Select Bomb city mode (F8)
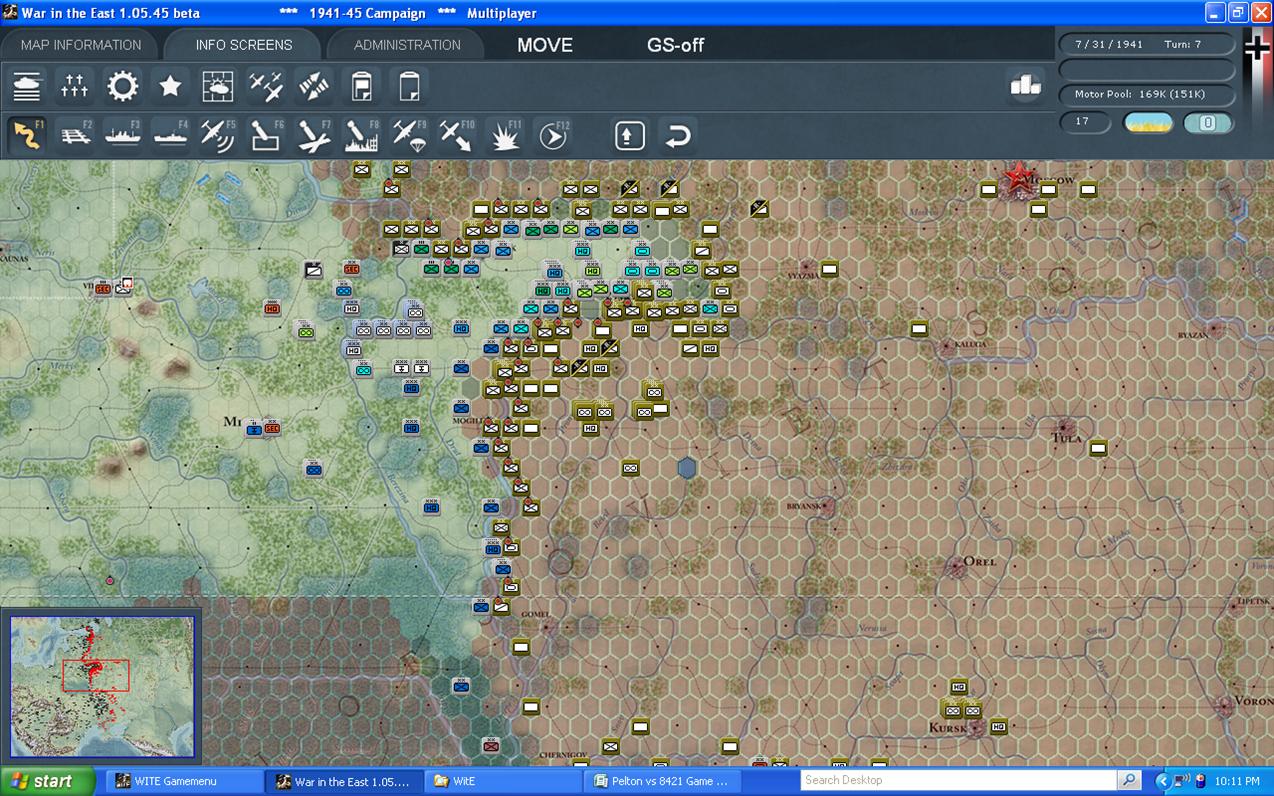The width and height of the screenshot is (1274, 796). tap(362, 135)
